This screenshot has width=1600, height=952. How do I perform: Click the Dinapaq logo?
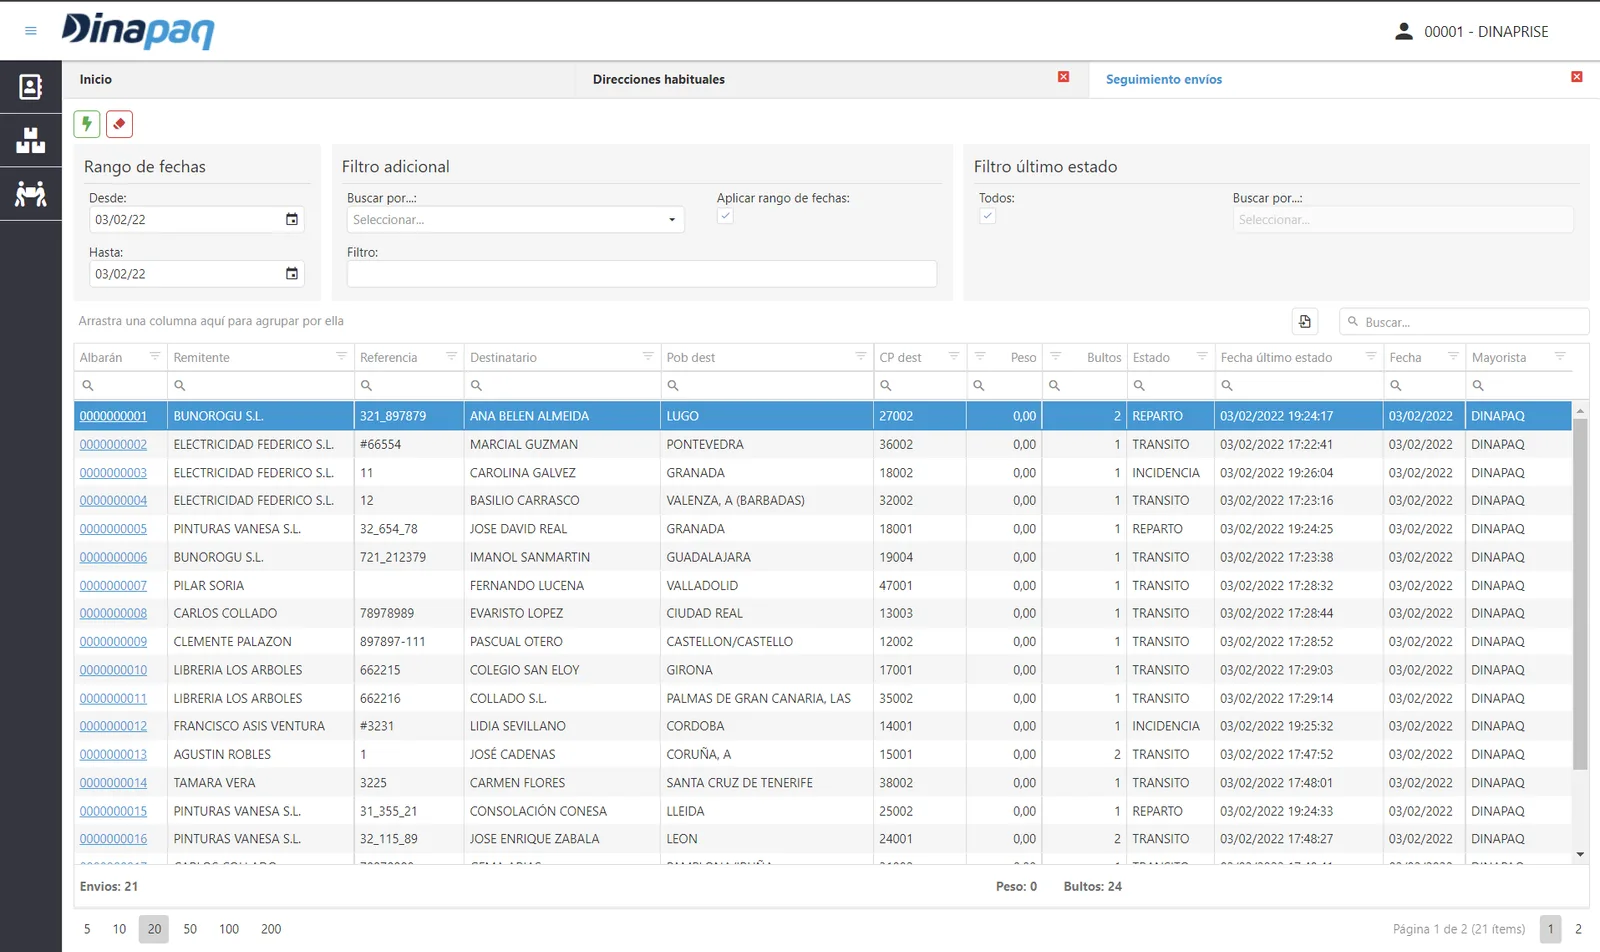coord(138,31)
